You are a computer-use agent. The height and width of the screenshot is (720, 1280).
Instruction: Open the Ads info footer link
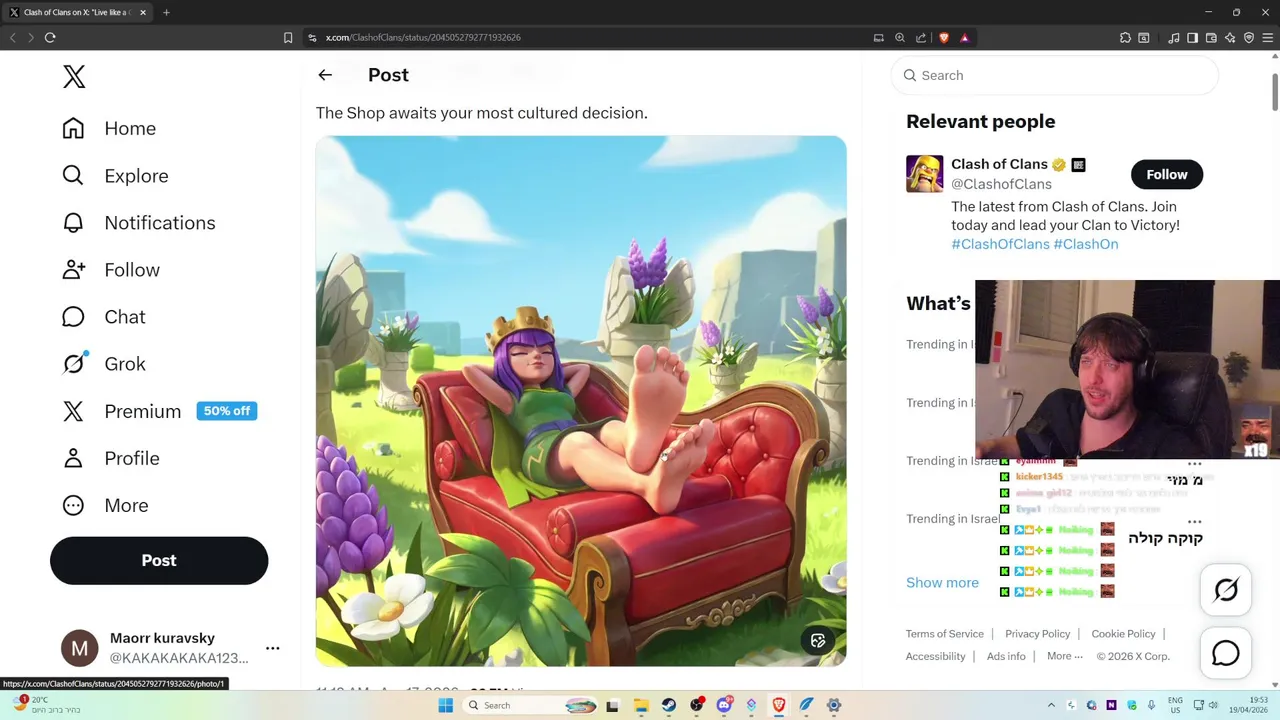click(1006, 656)
